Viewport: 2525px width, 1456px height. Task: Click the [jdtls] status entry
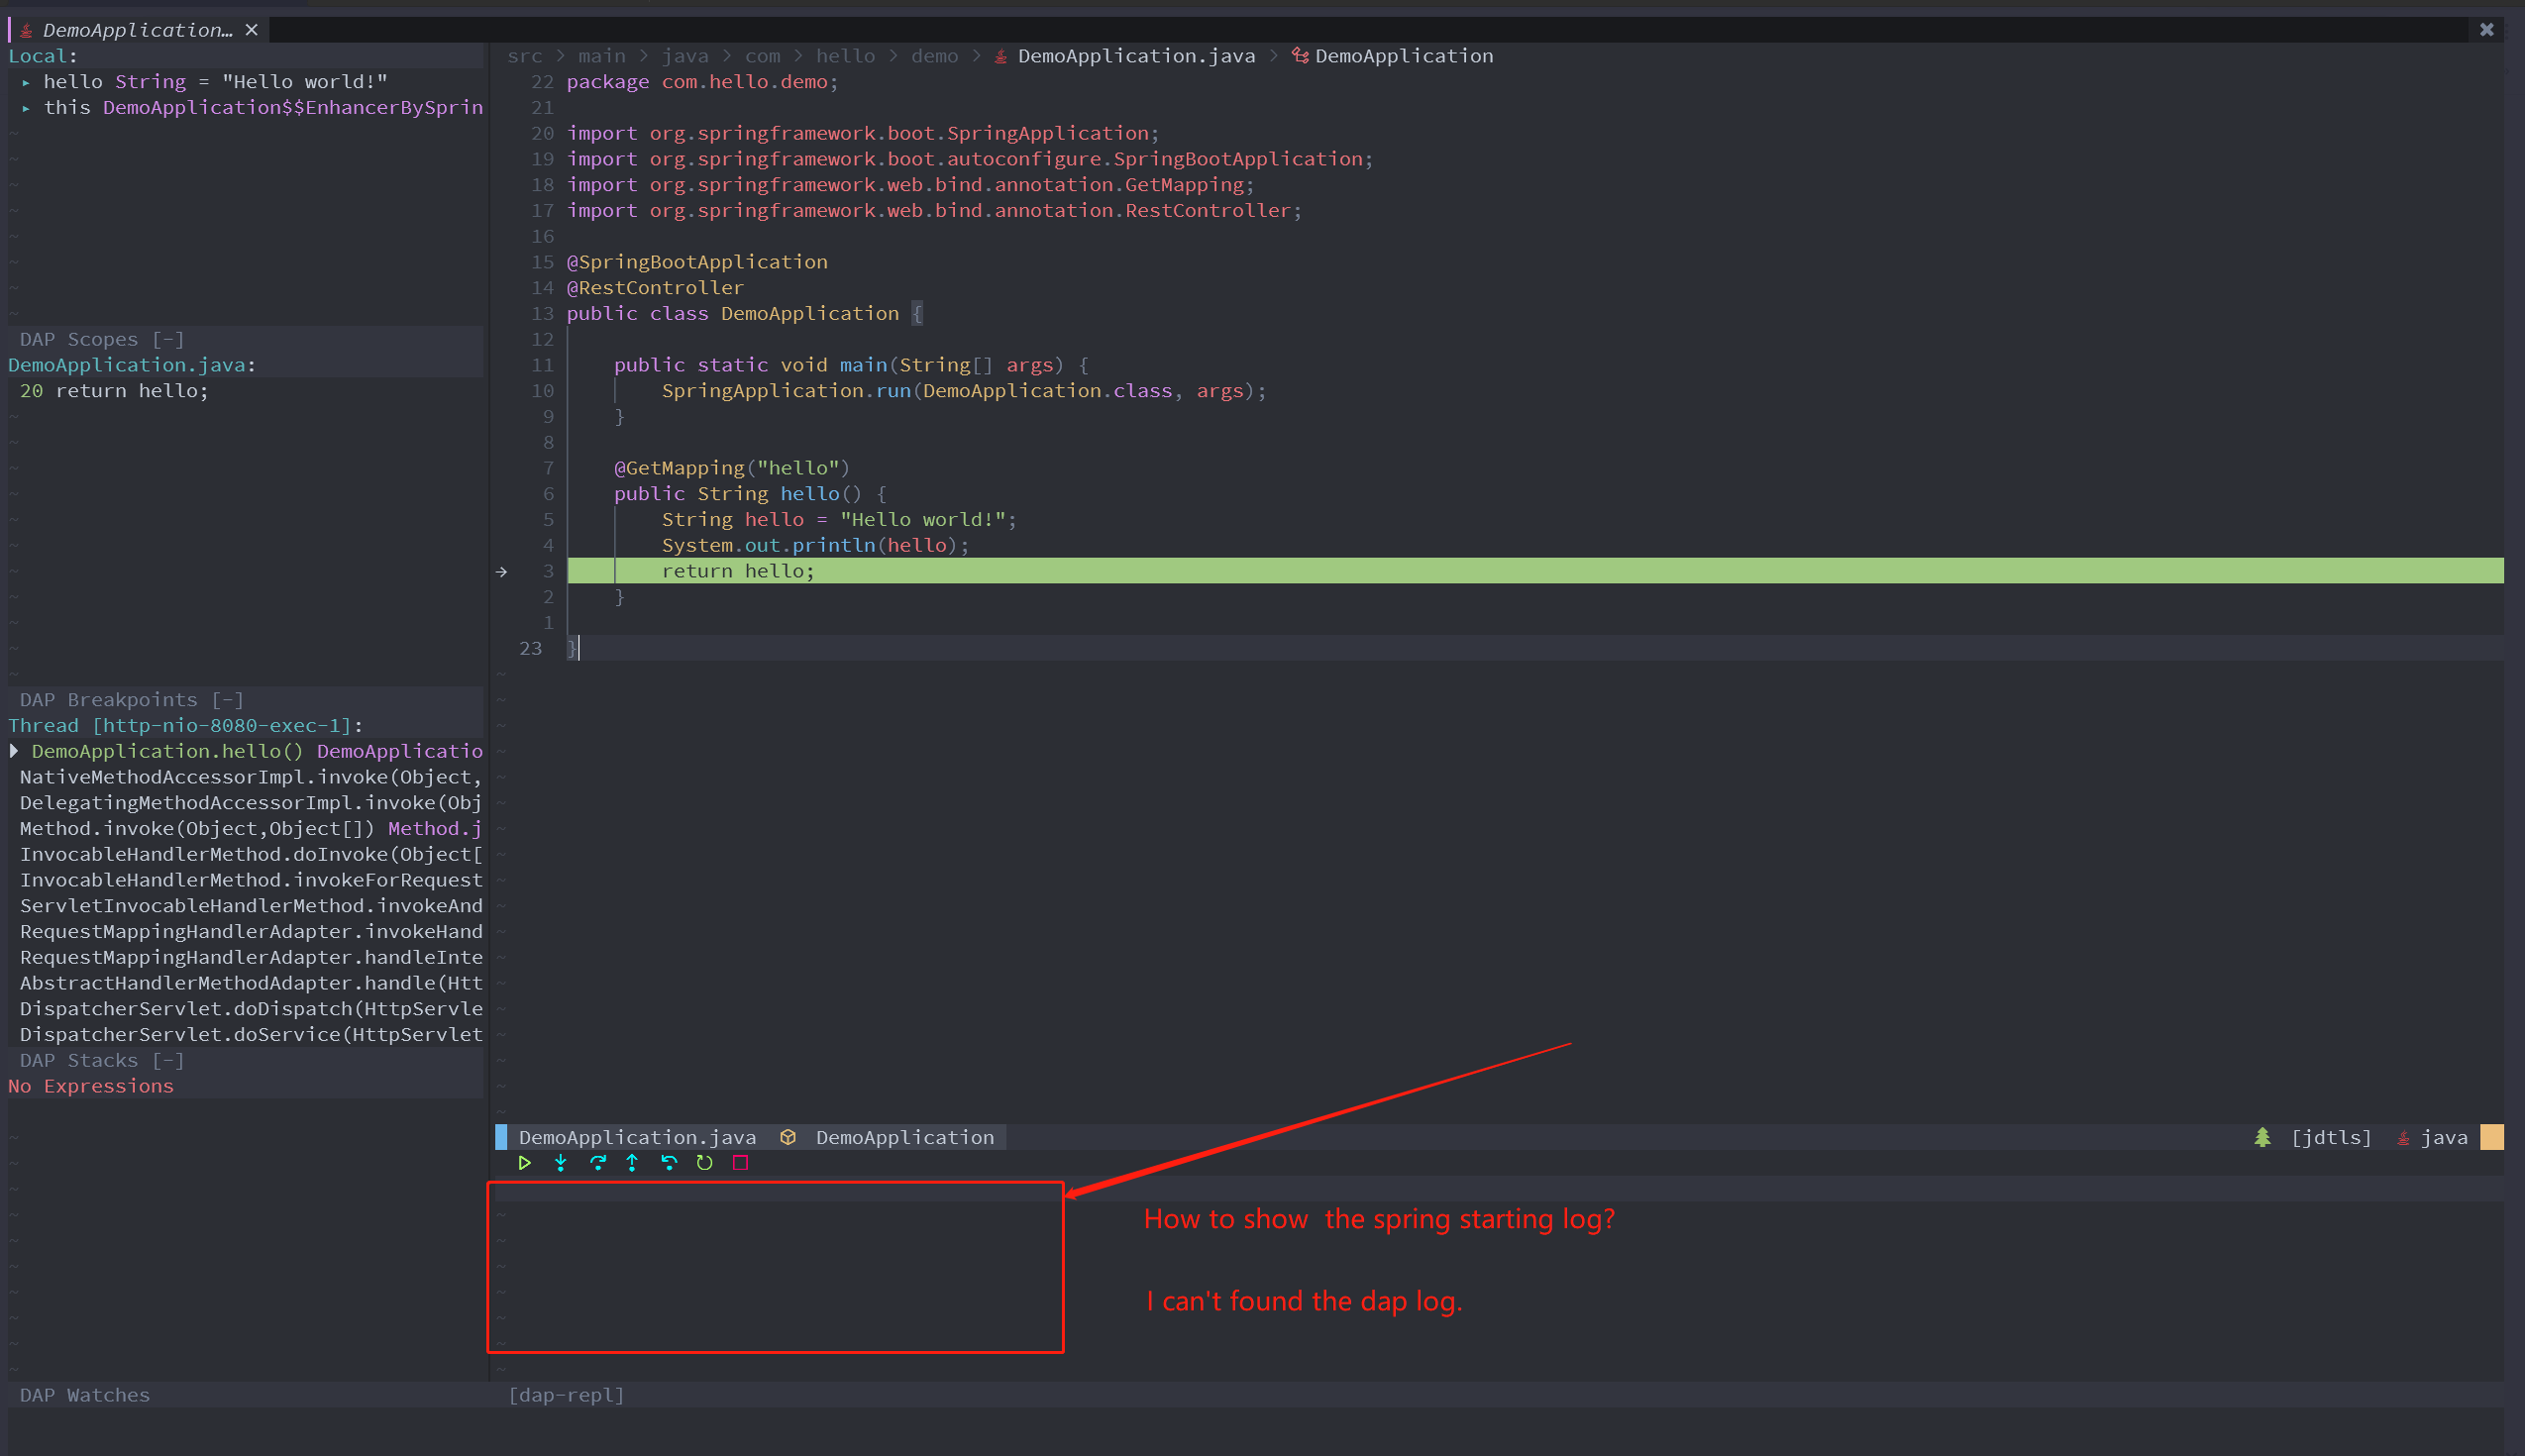[2331, 1138]
